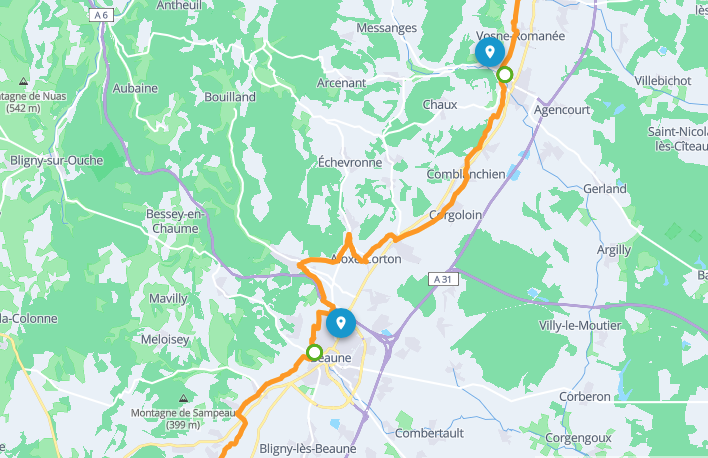Select the green waypoint circle at Beaune

pos(314,352)
